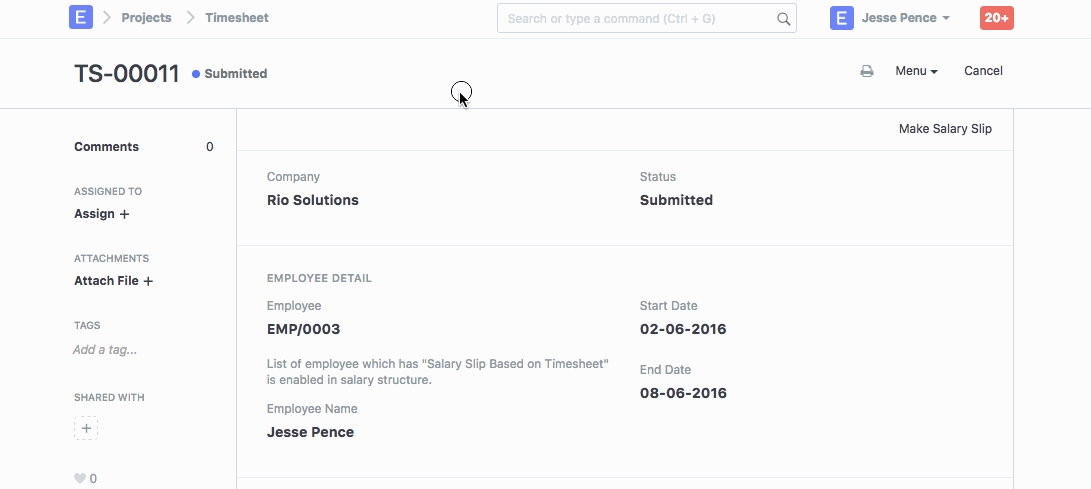Image resolution: width=1091 pixels, height=489 pixels.
Task: Click the search magnifier icon
Action: coord(783,18)
